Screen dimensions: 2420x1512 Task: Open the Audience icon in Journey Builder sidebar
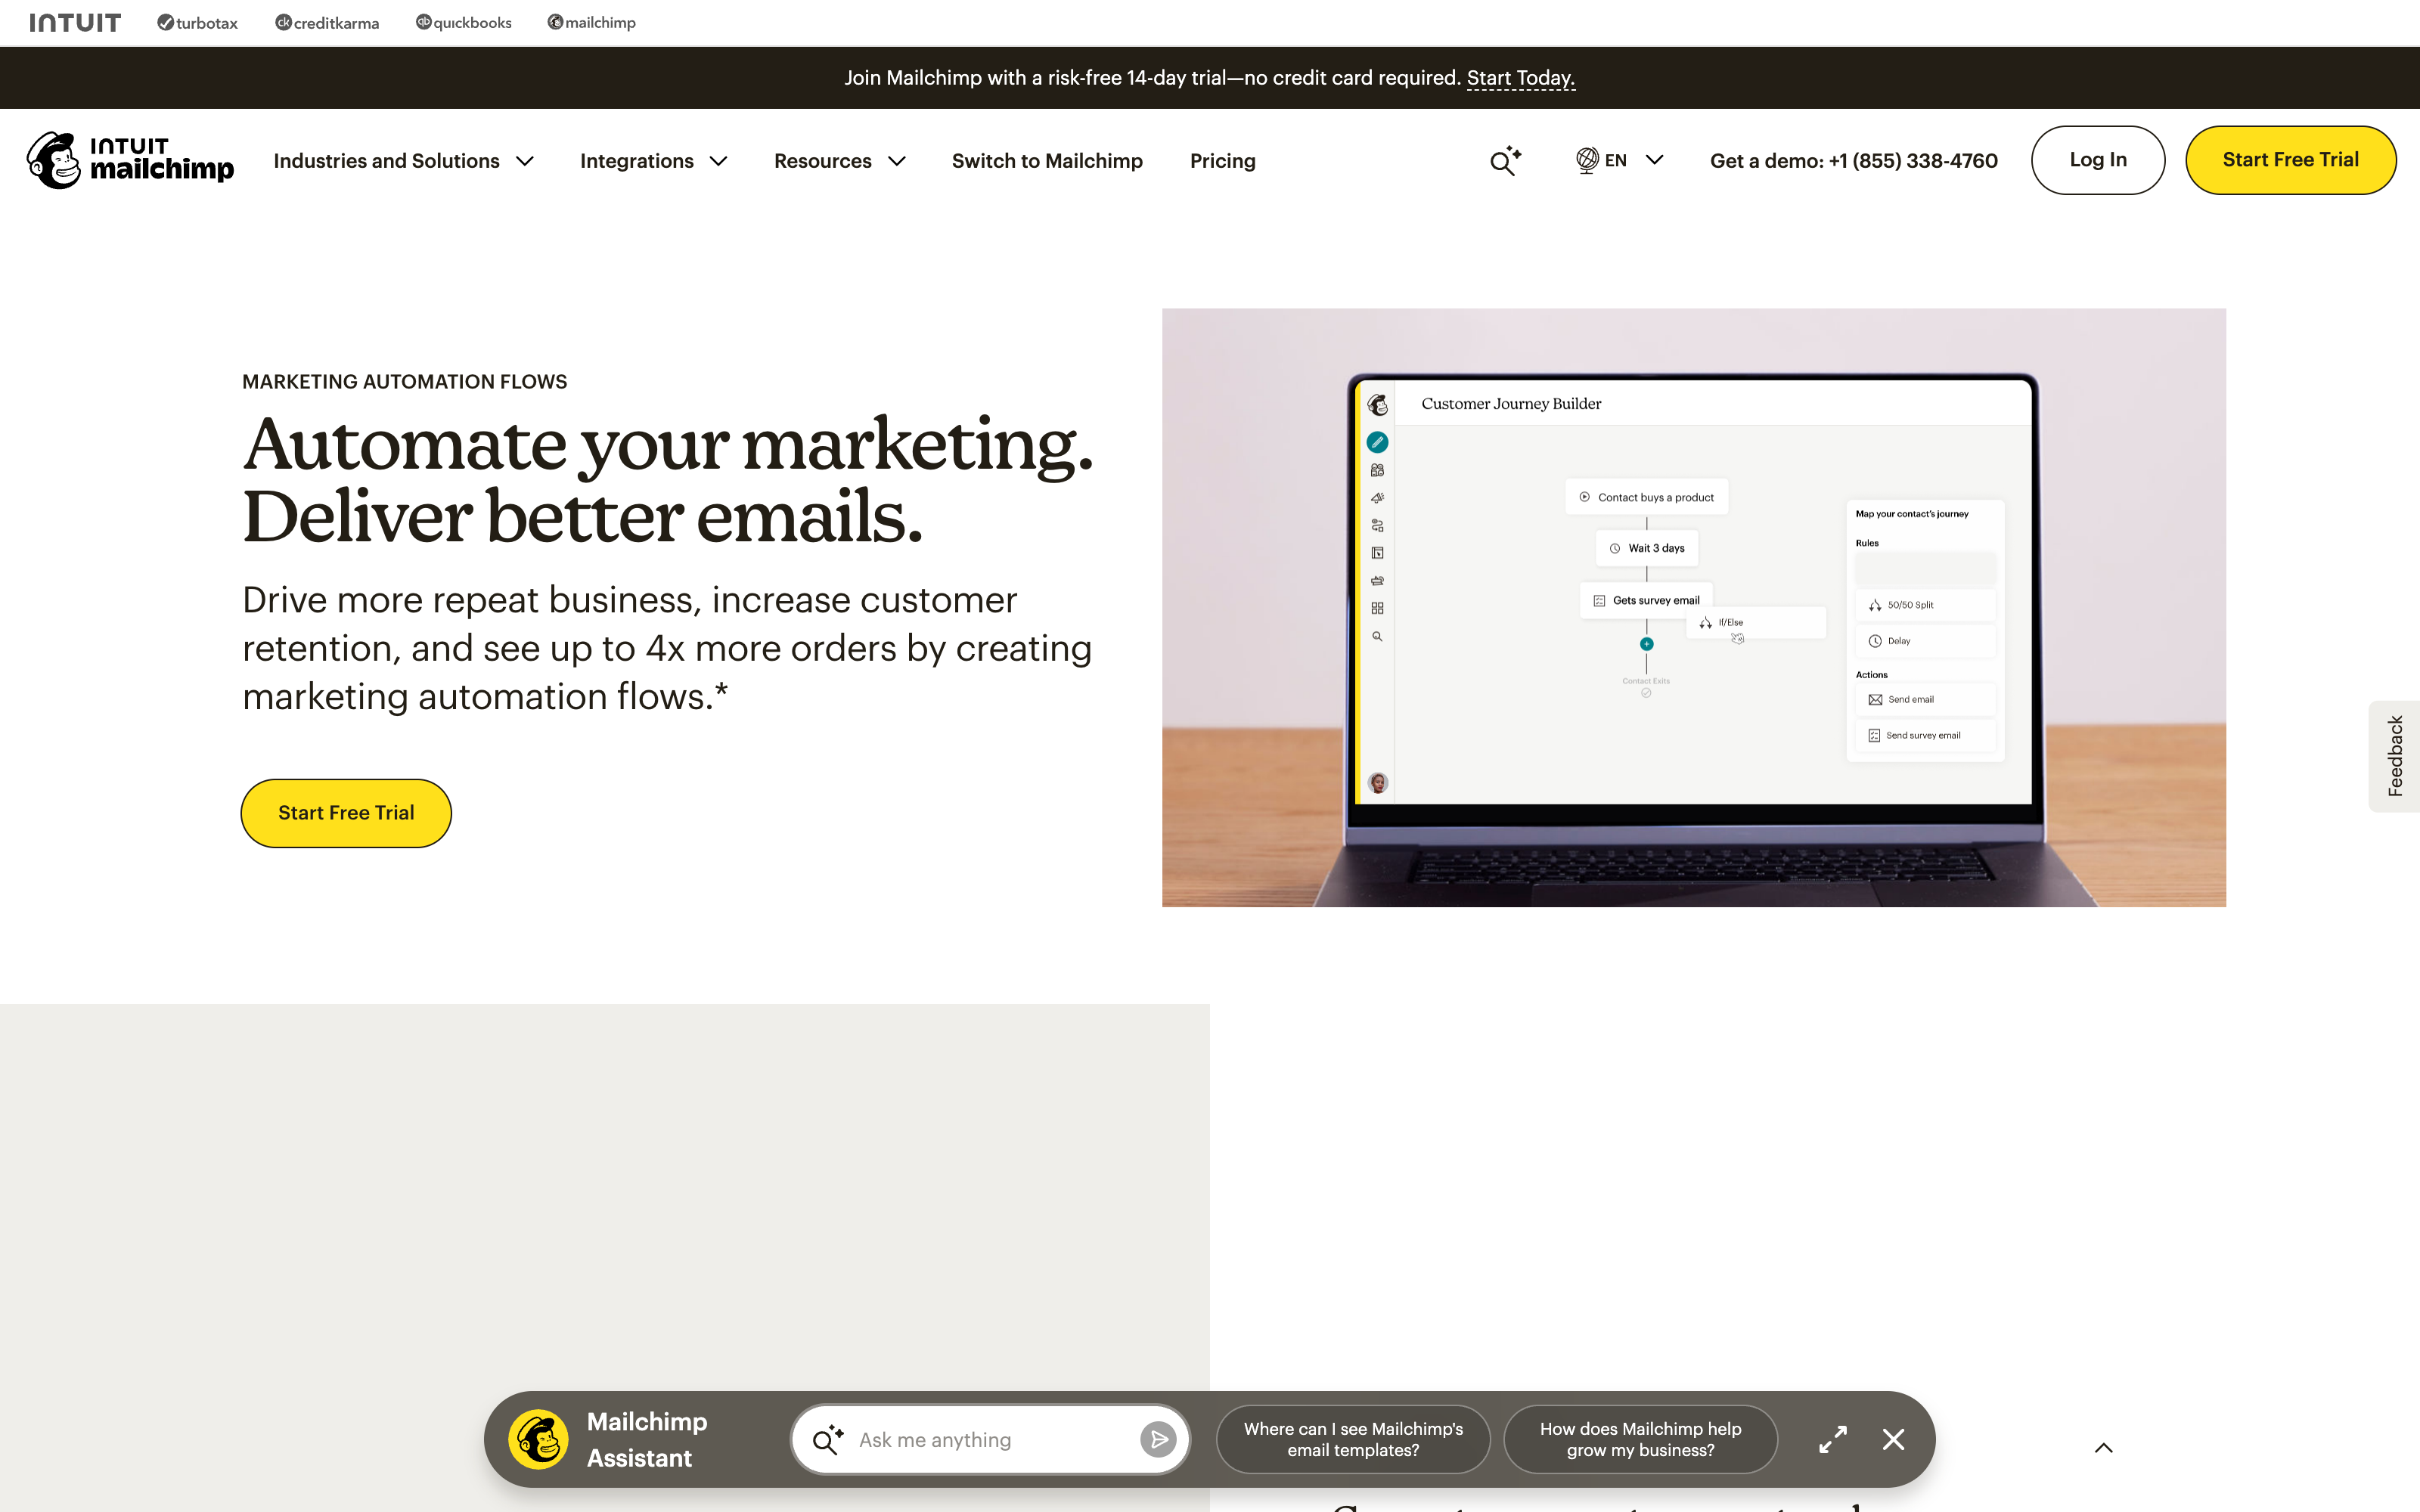(1378, 470)
